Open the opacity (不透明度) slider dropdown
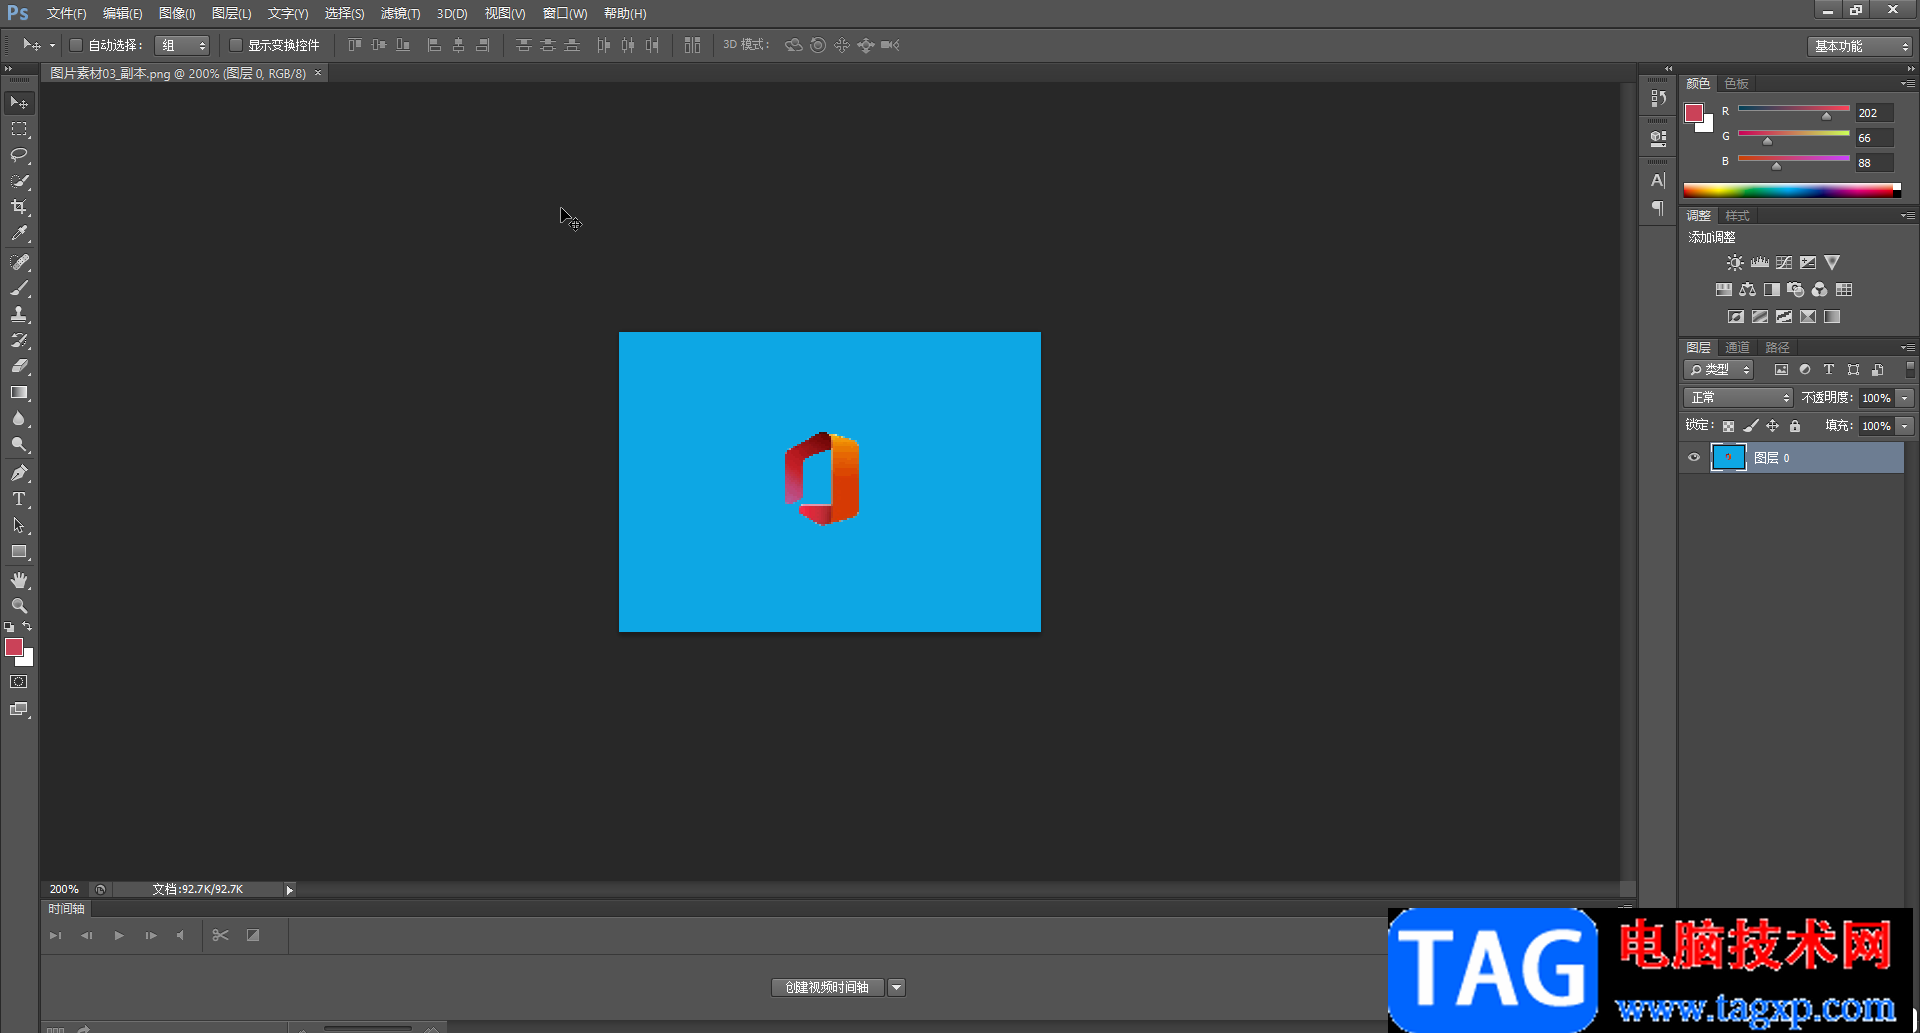1920x1033 pixels. [1905, 398]
